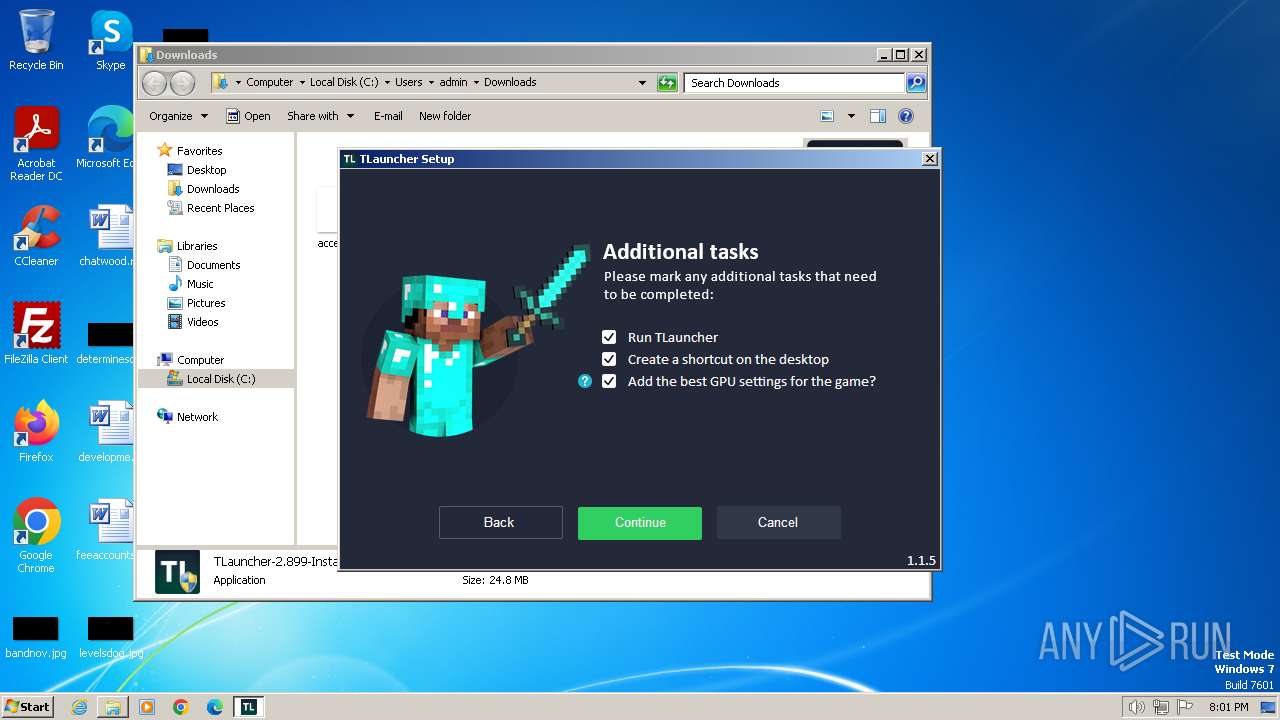Select Network in navigation pane
Image resolution: width=1280 pixels, height=720 pixels.
coord(197,417)
